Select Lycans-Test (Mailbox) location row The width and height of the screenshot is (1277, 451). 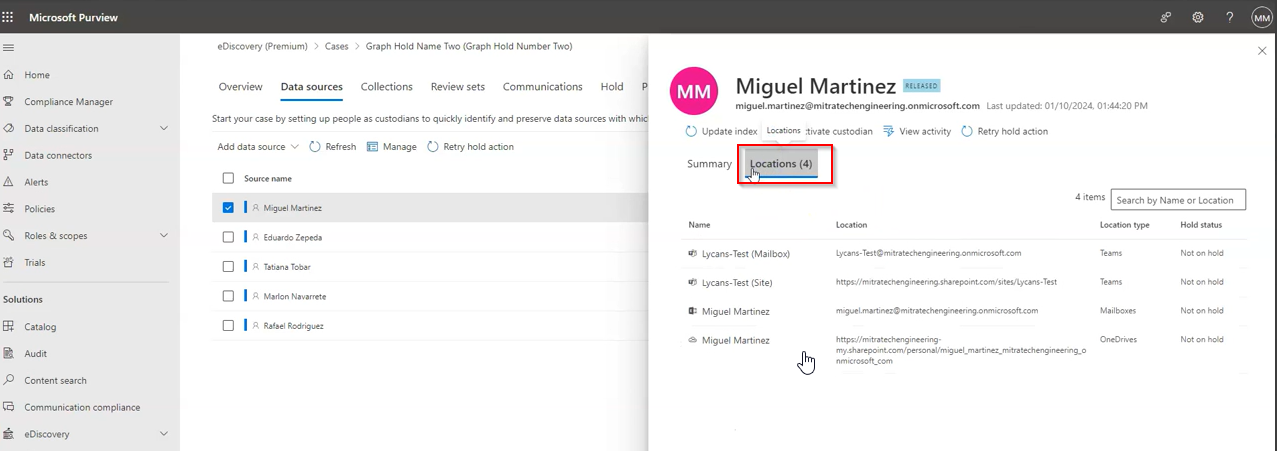click(965, 254)
